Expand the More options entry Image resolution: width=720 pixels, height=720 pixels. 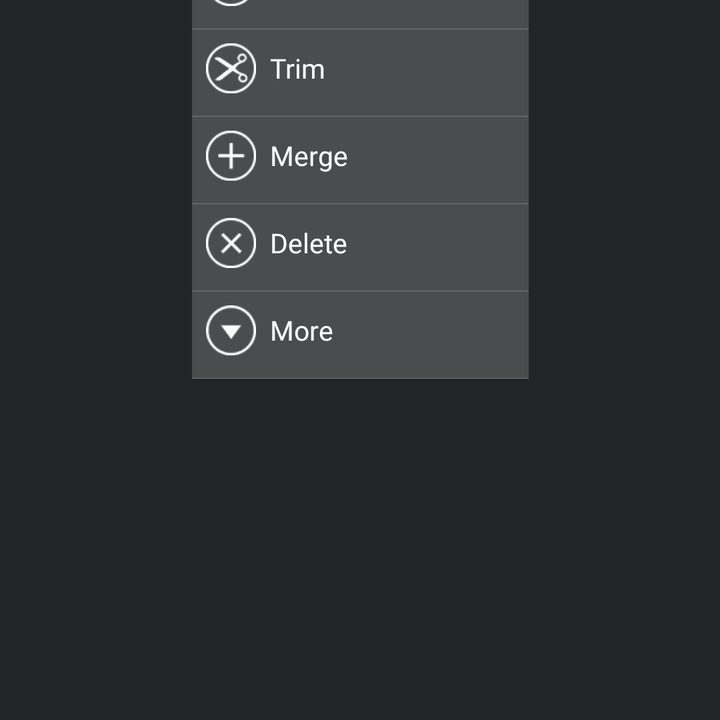coord(360,335)
